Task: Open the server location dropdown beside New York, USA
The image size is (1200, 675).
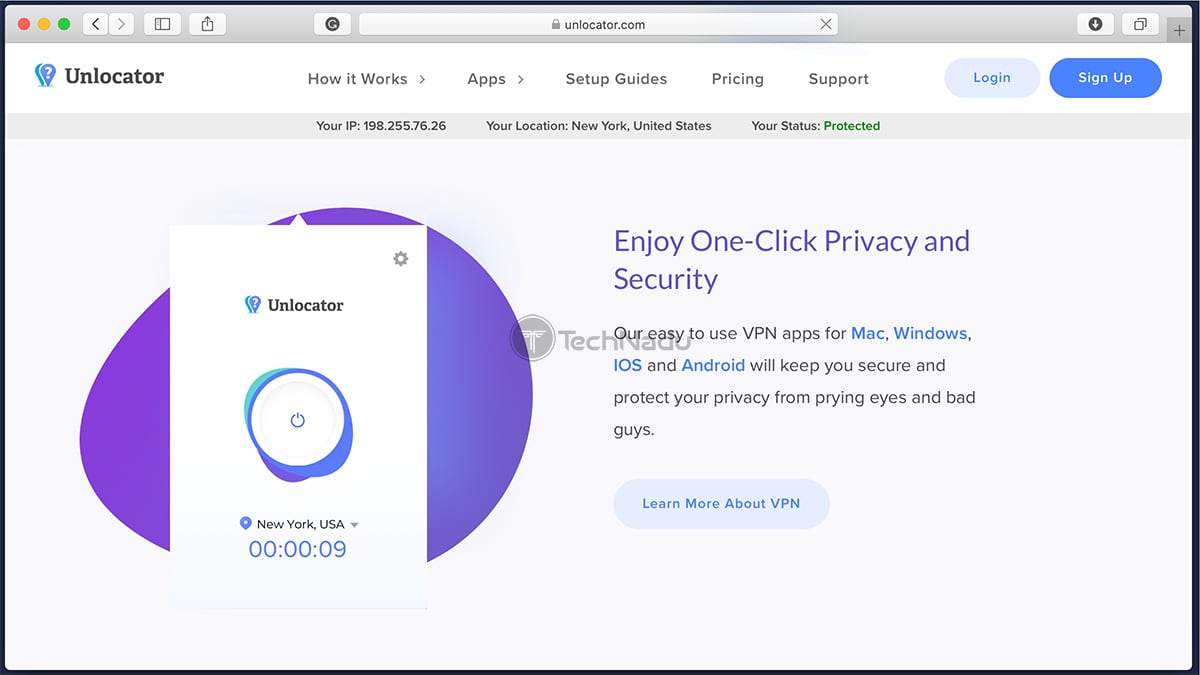Action: 355,523
